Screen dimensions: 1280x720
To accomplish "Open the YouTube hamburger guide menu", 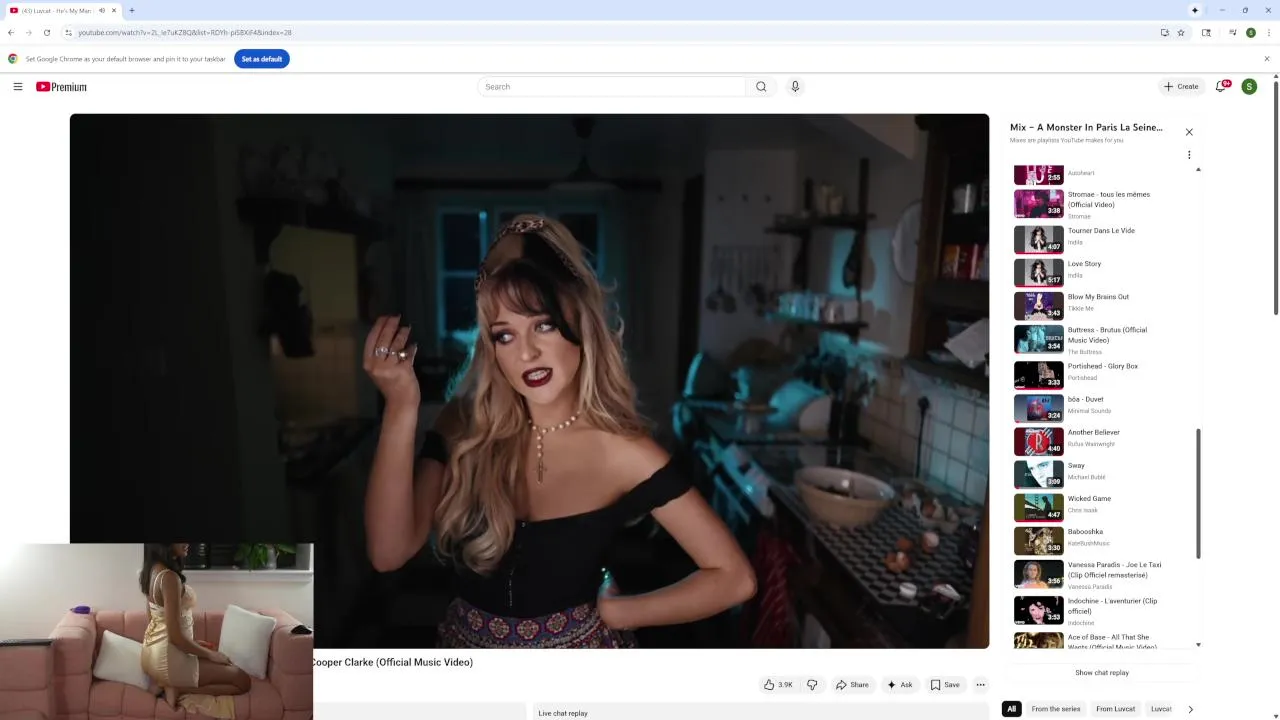I will [18, 87].
